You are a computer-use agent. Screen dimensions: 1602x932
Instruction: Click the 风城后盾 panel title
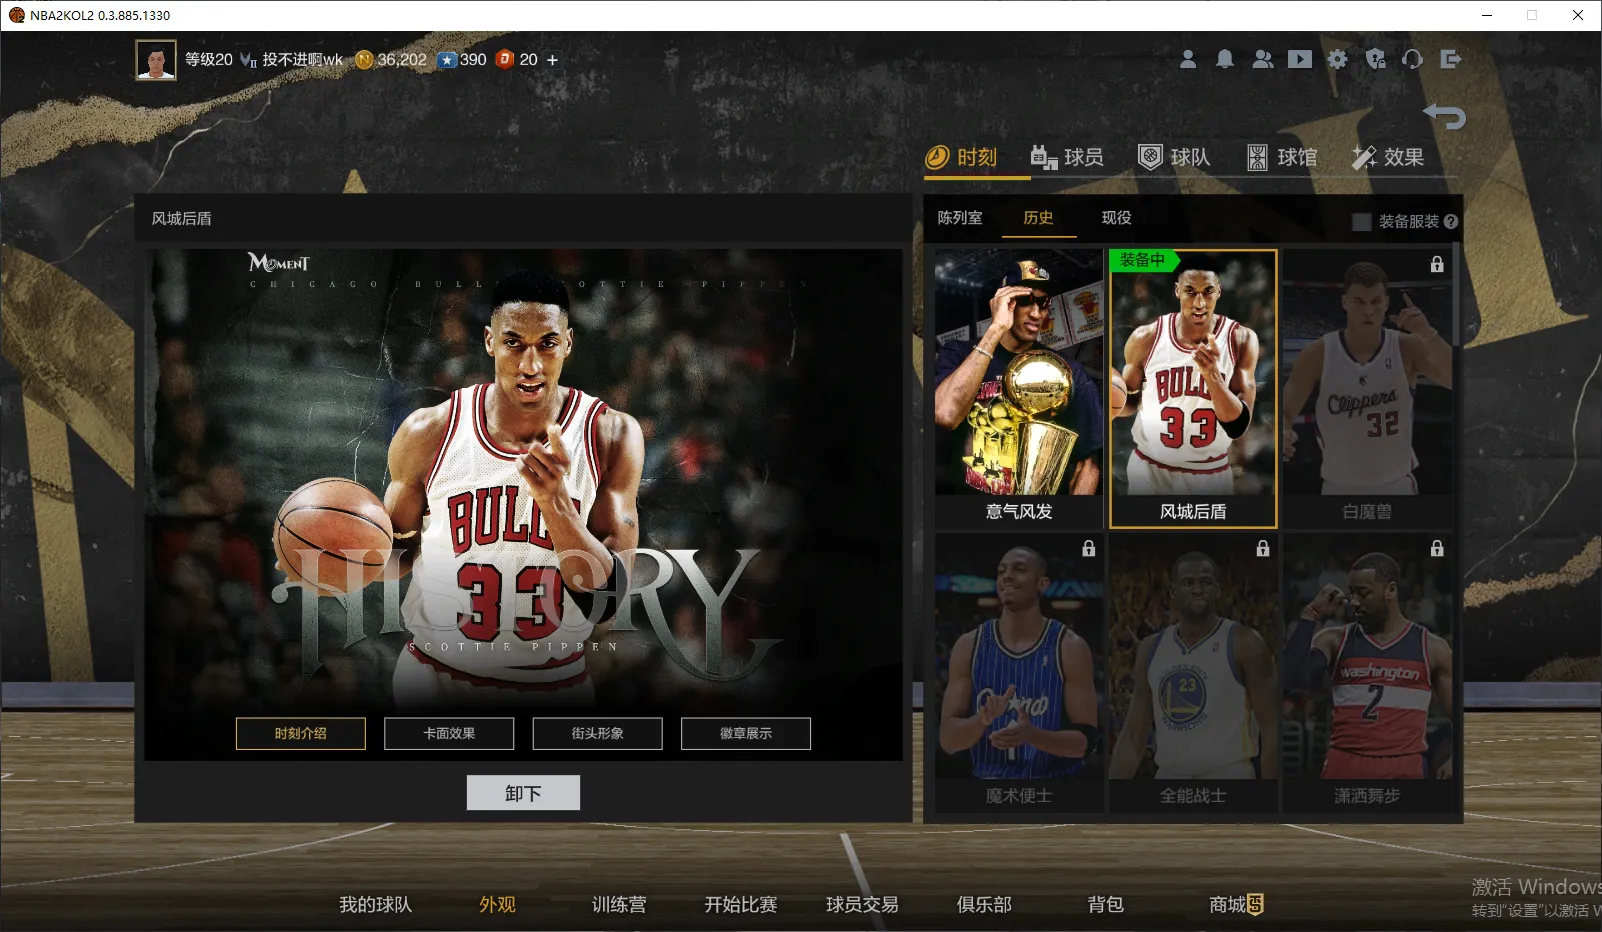click(x=181, y=218)
